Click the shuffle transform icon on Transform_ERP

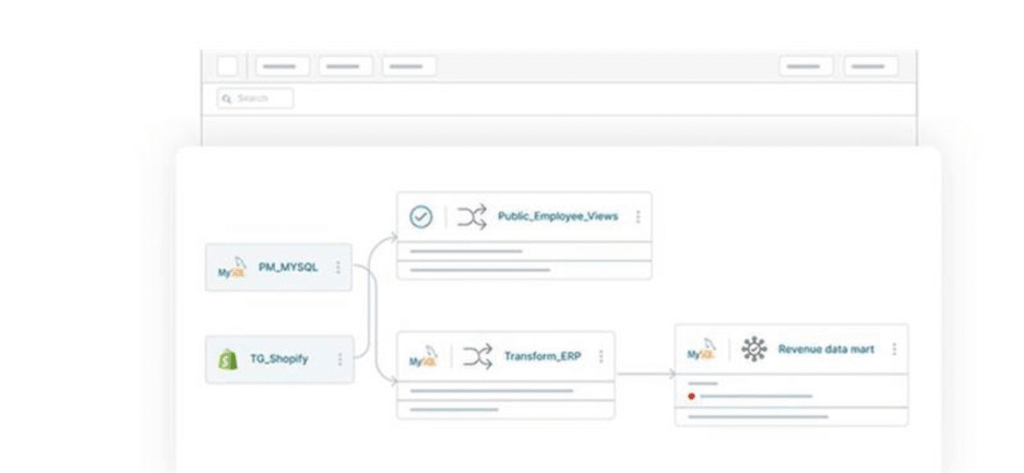tap(477, 357)
